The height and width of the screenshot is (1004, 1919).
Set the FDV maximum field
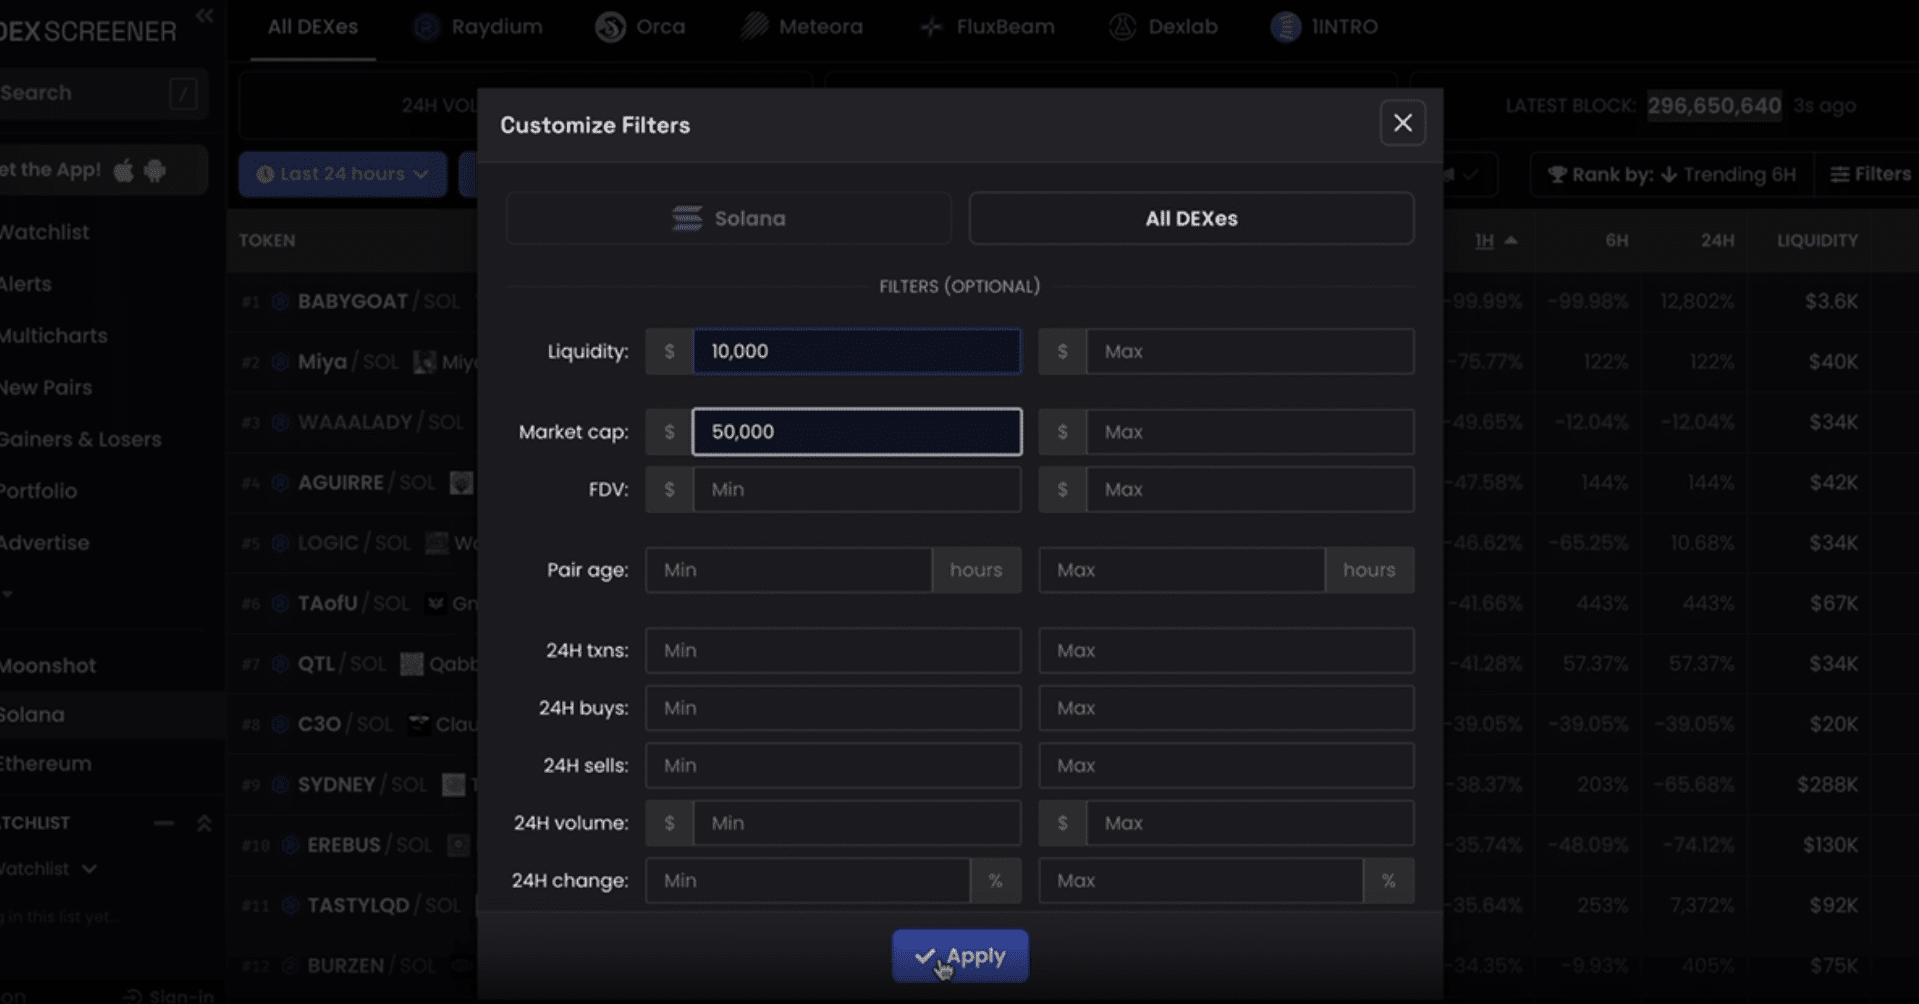(x=1250, y=489)
